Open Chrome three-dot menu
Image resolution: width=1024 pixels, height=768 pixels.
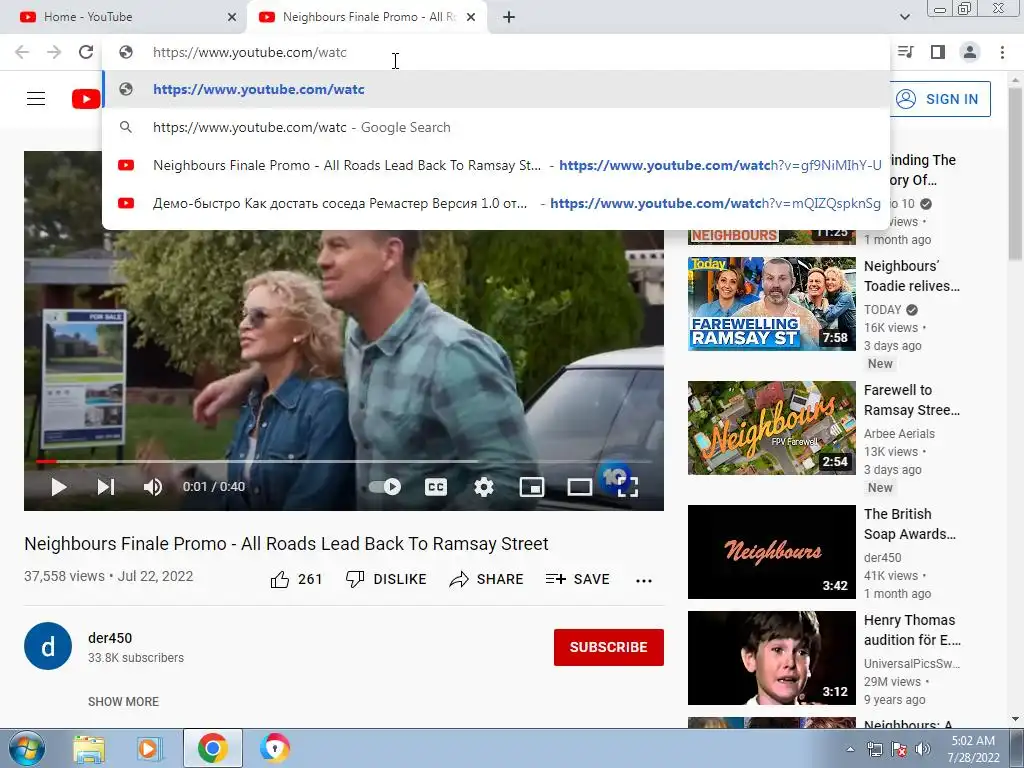coord(1002,52)
